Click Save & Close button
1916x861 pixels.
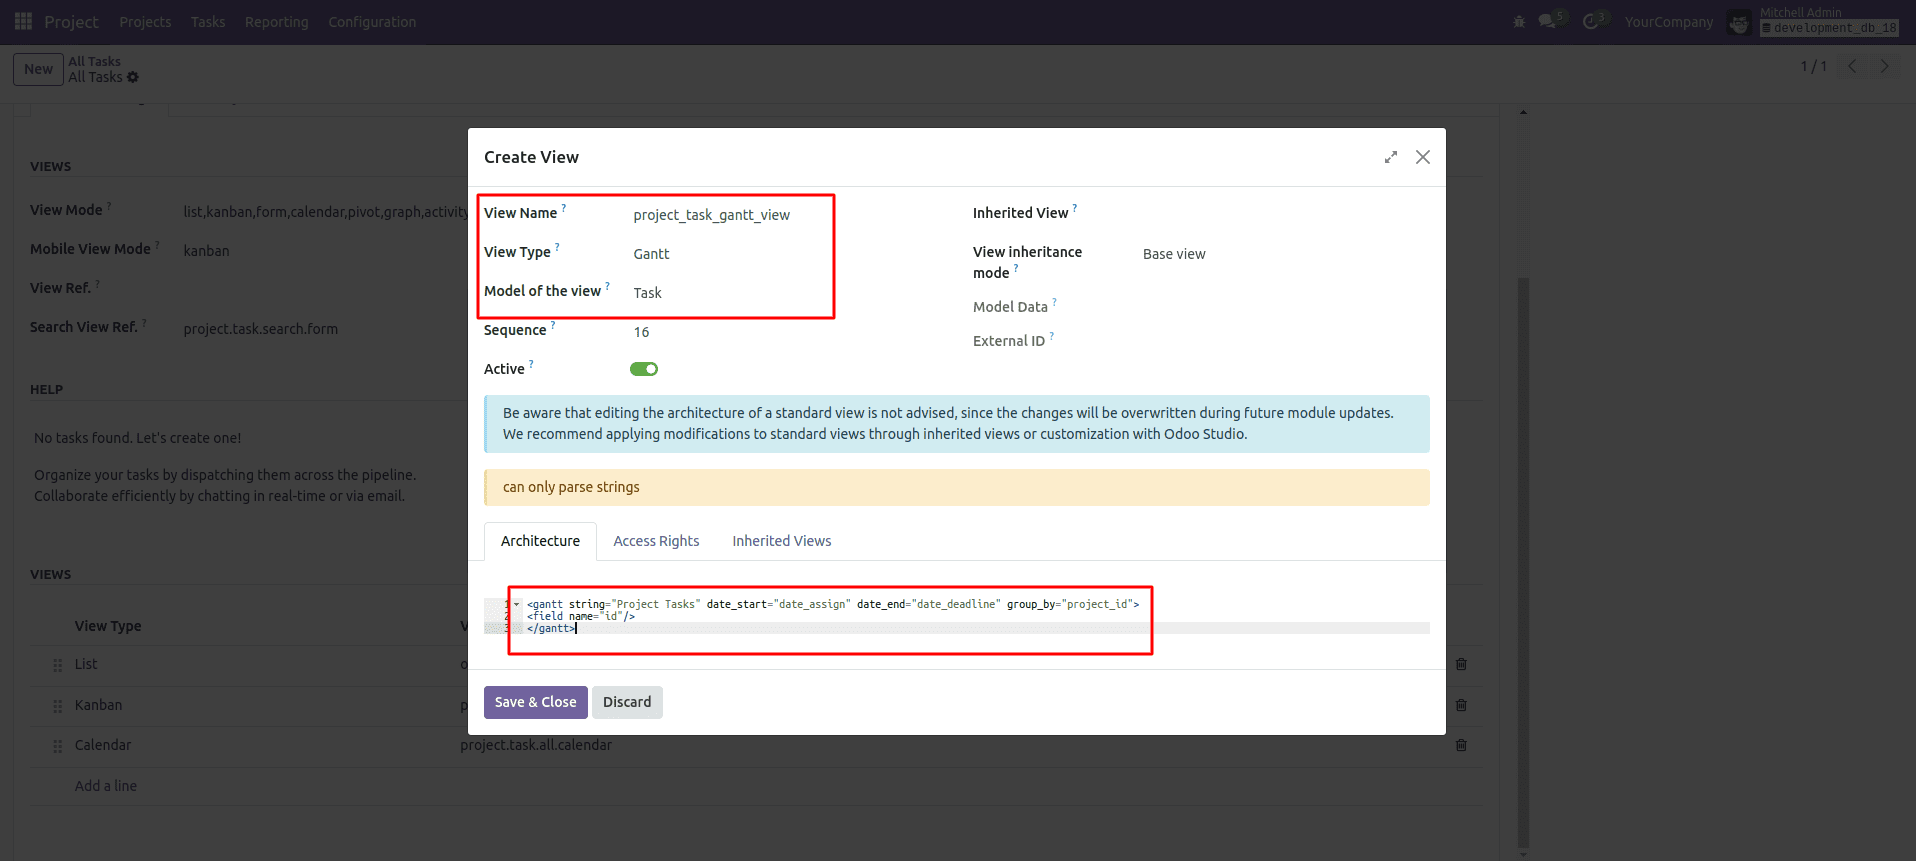click(x=536, y=702)
